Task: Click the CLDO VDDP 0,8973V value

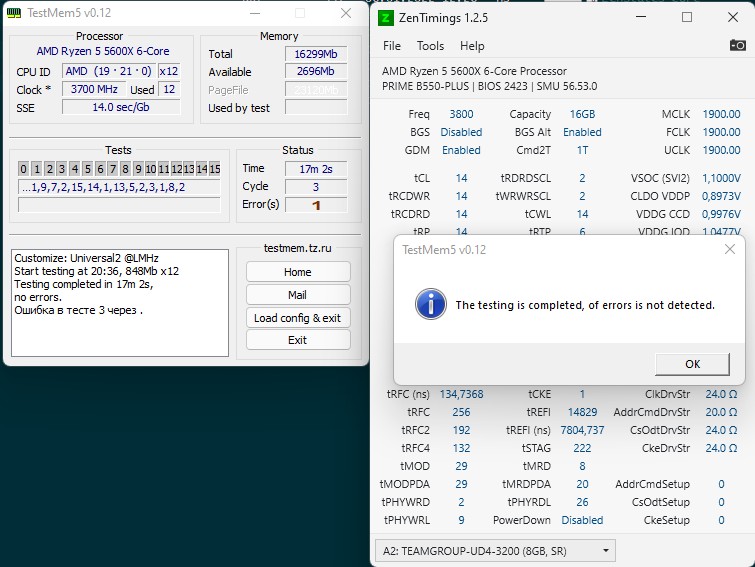Action: pos(721,196)
